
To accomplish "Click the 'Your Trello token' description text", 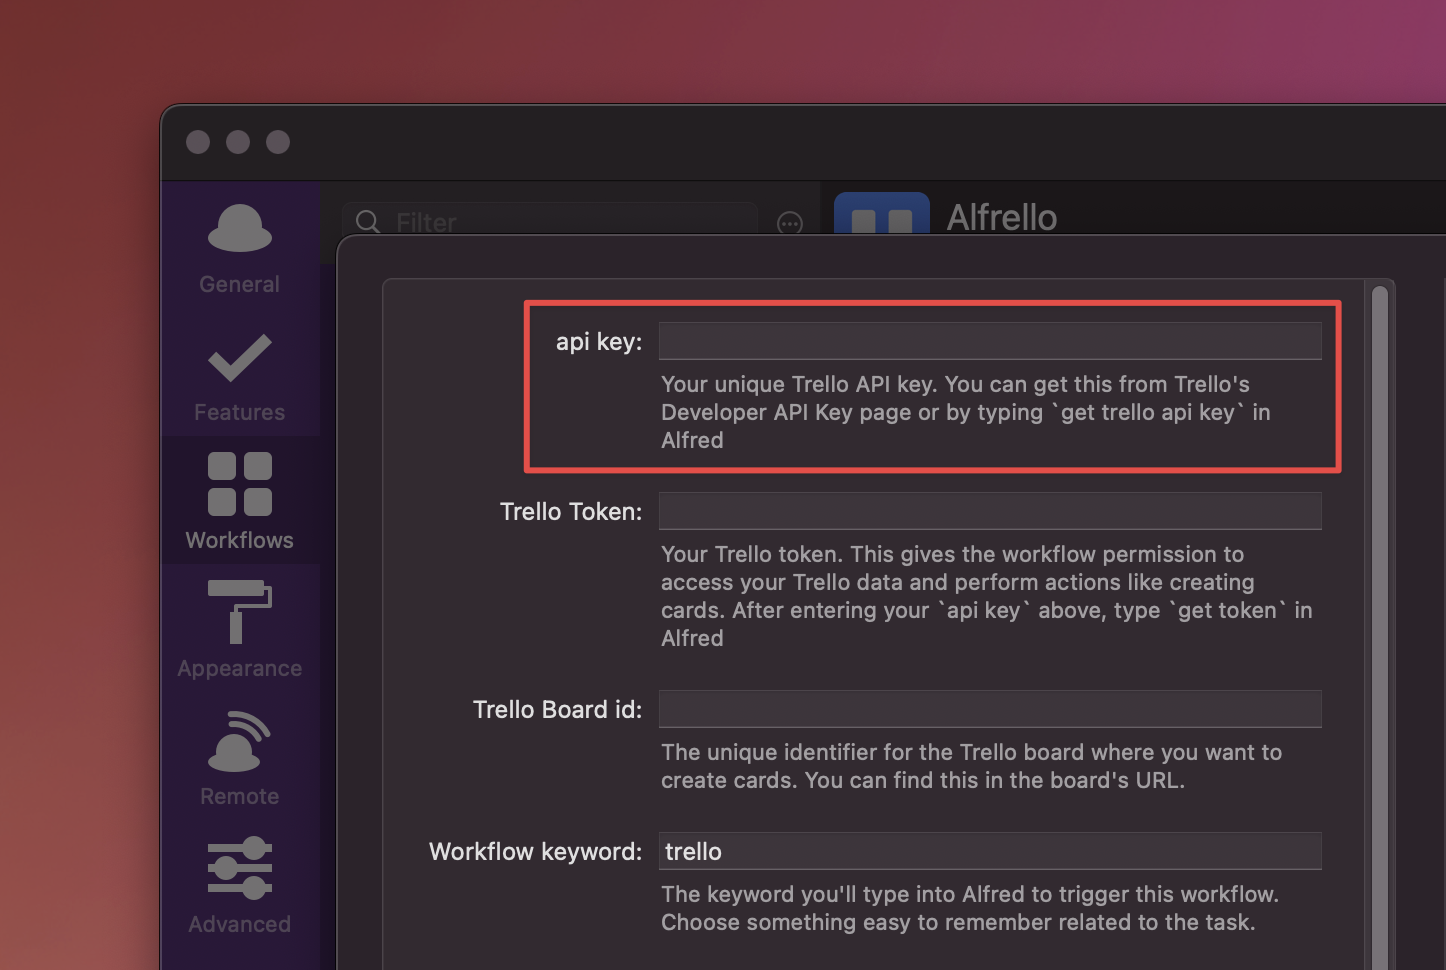I will click(986, 596).
